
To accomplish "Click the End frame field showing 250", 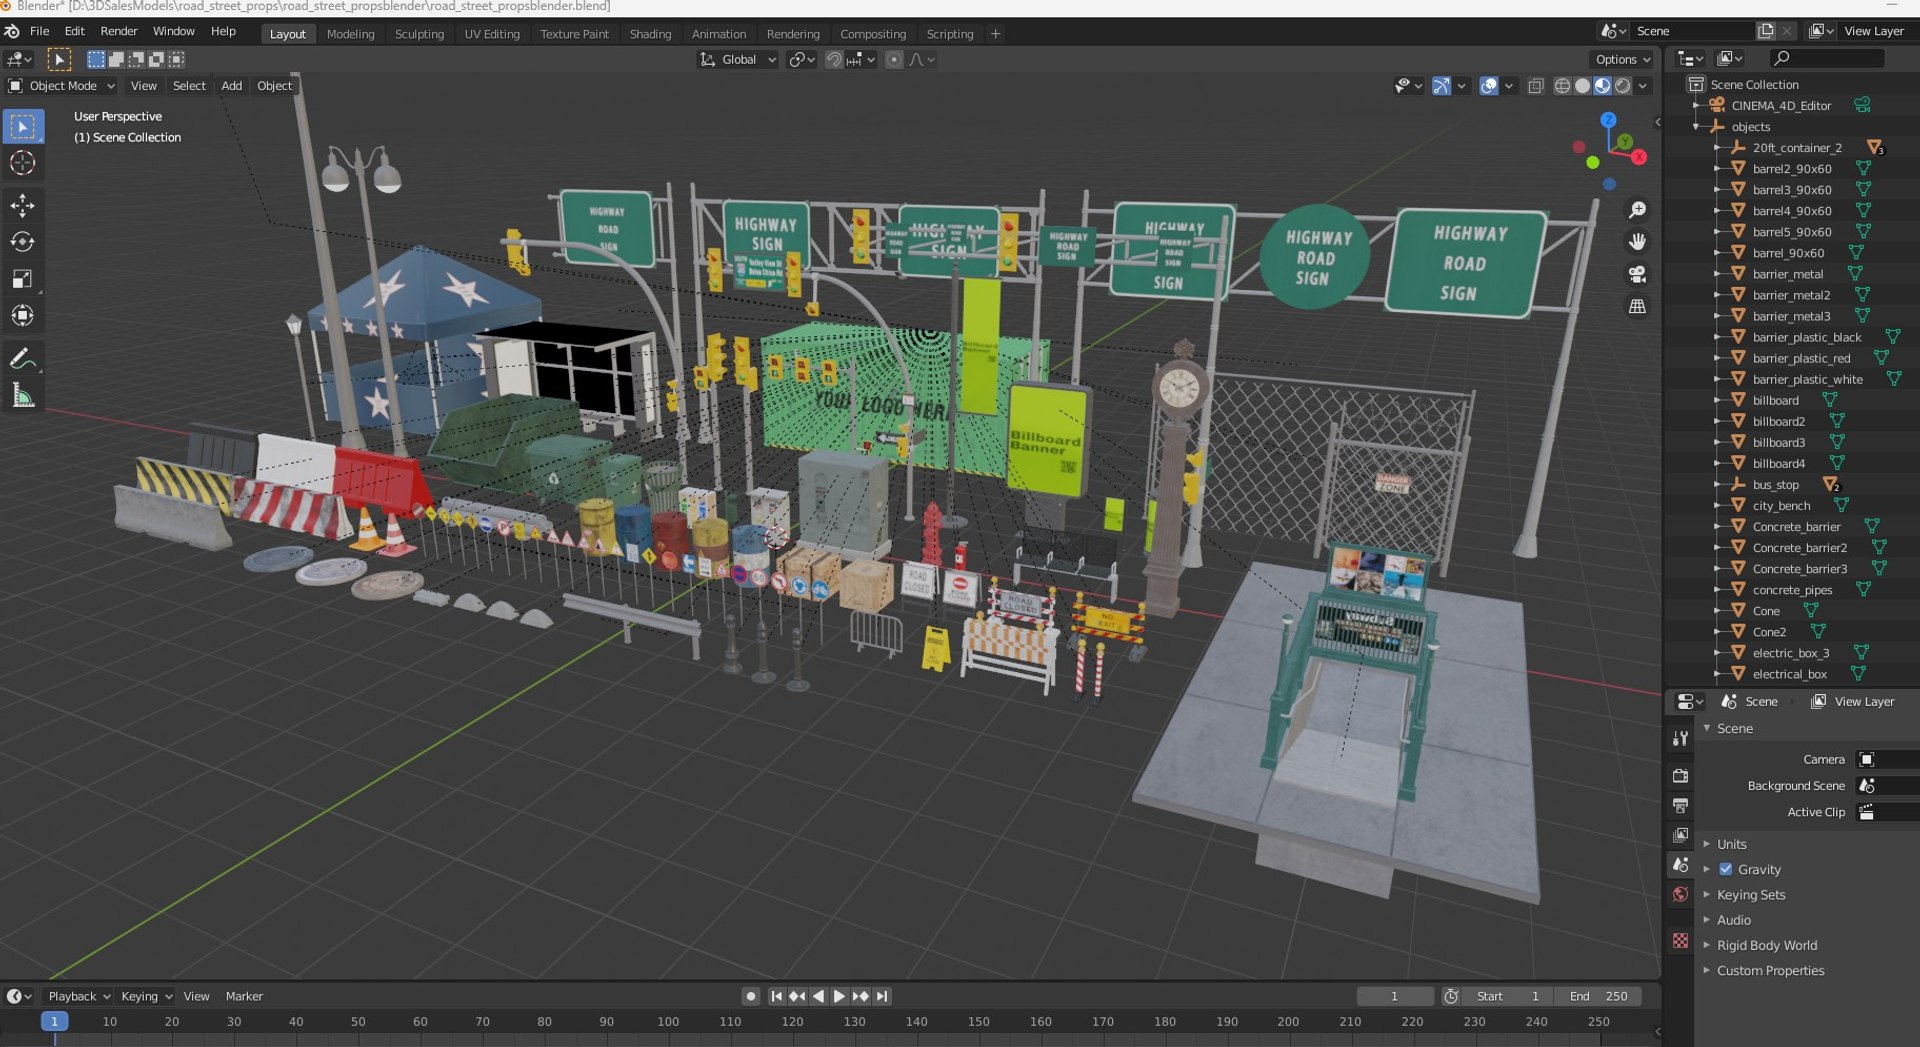I will 1599,996.
